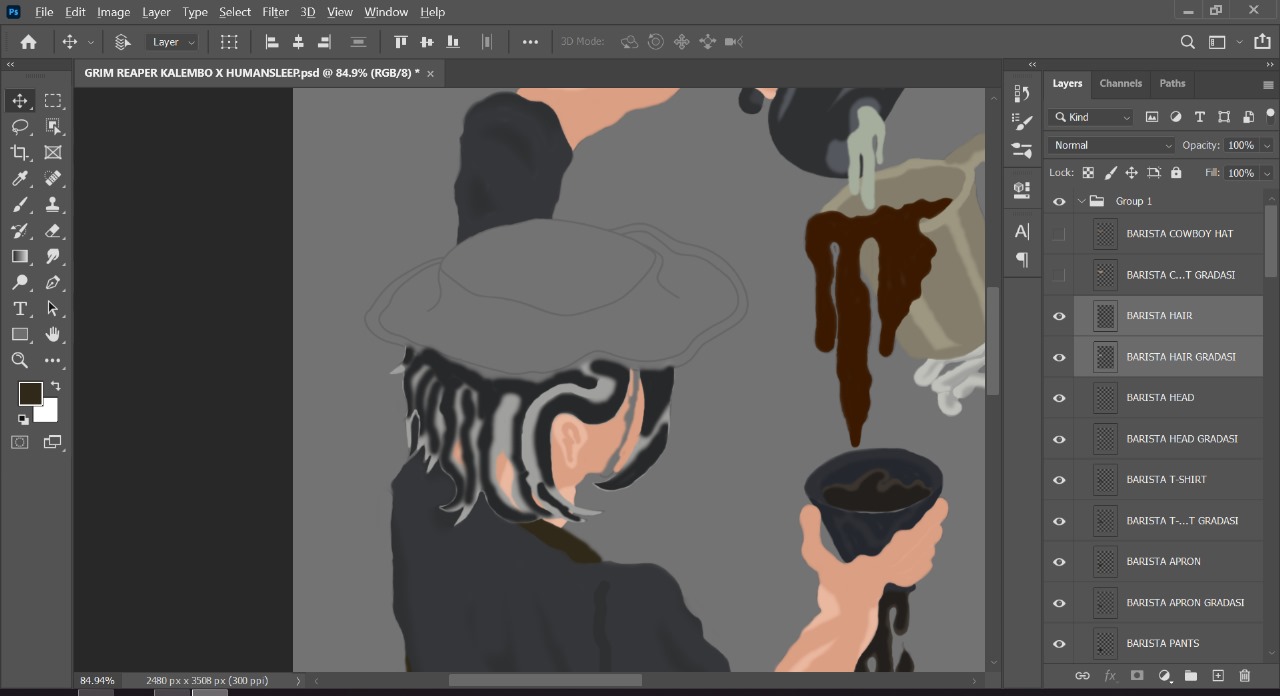Click BARISTA T-SHIRT layer thumbnail
This screenshot has width=1280, height=696.
tap(1105, 480)
